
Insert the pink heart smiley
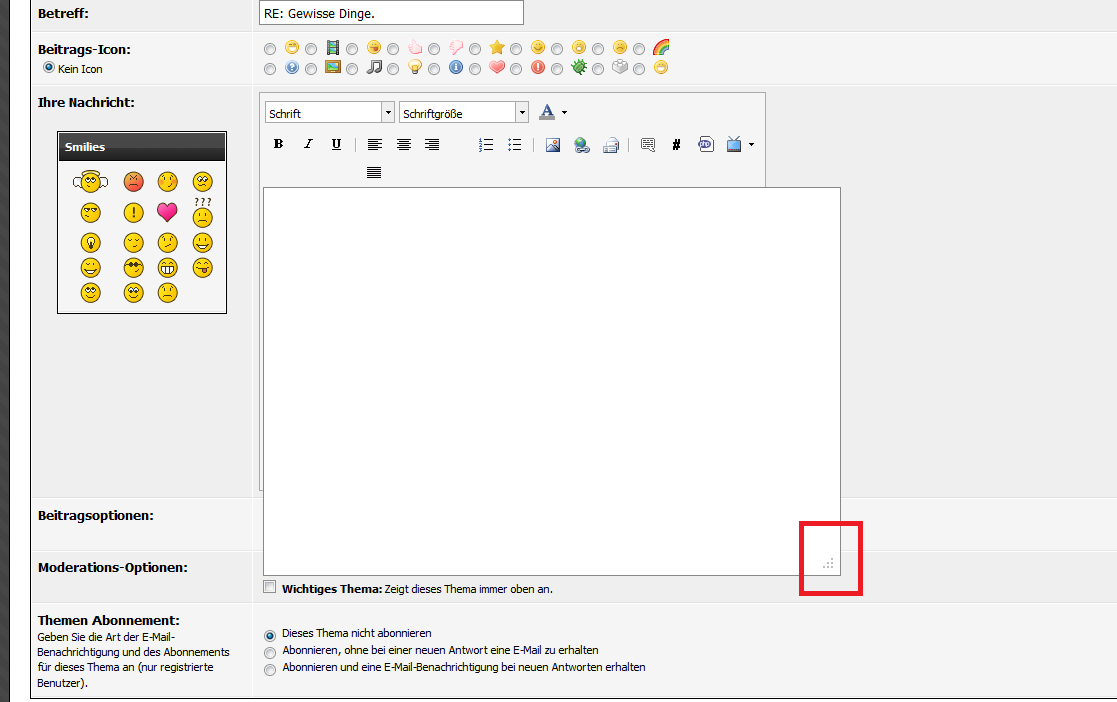pos(167,212)
